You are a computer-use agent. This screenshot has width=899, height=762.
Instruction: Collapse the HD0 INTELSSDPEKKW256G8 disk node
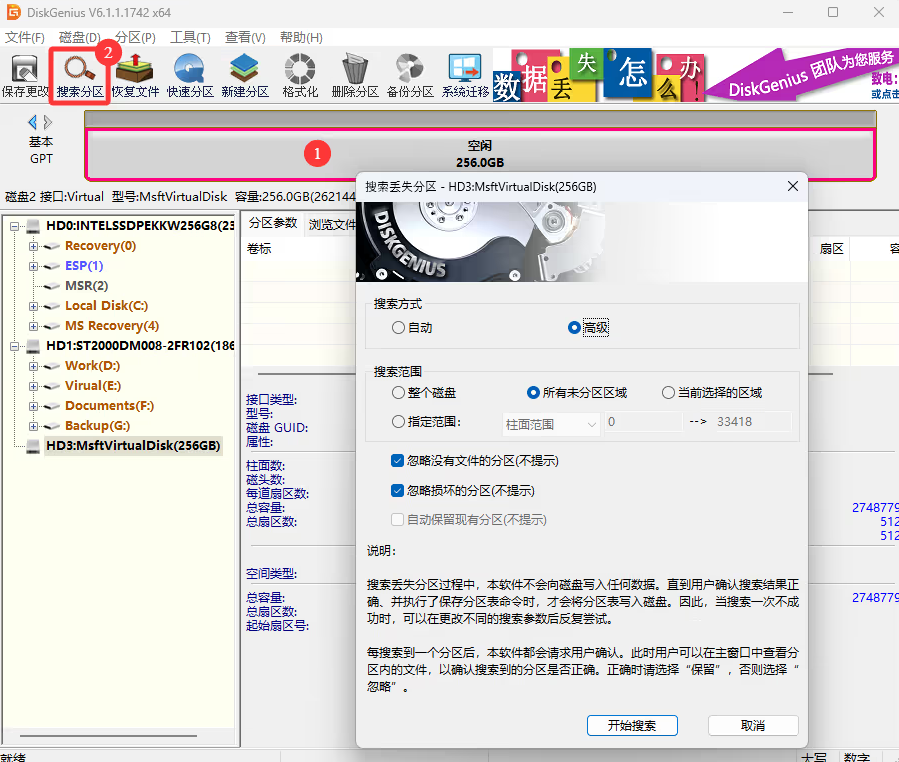[x=14, y=226]
